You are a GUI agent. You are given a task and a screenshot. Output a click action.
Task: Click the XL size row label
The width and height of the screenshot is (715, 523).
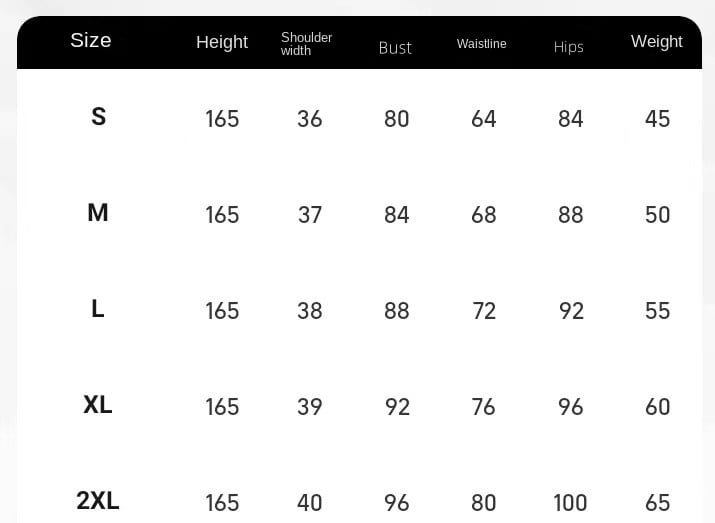pos(98,404)
